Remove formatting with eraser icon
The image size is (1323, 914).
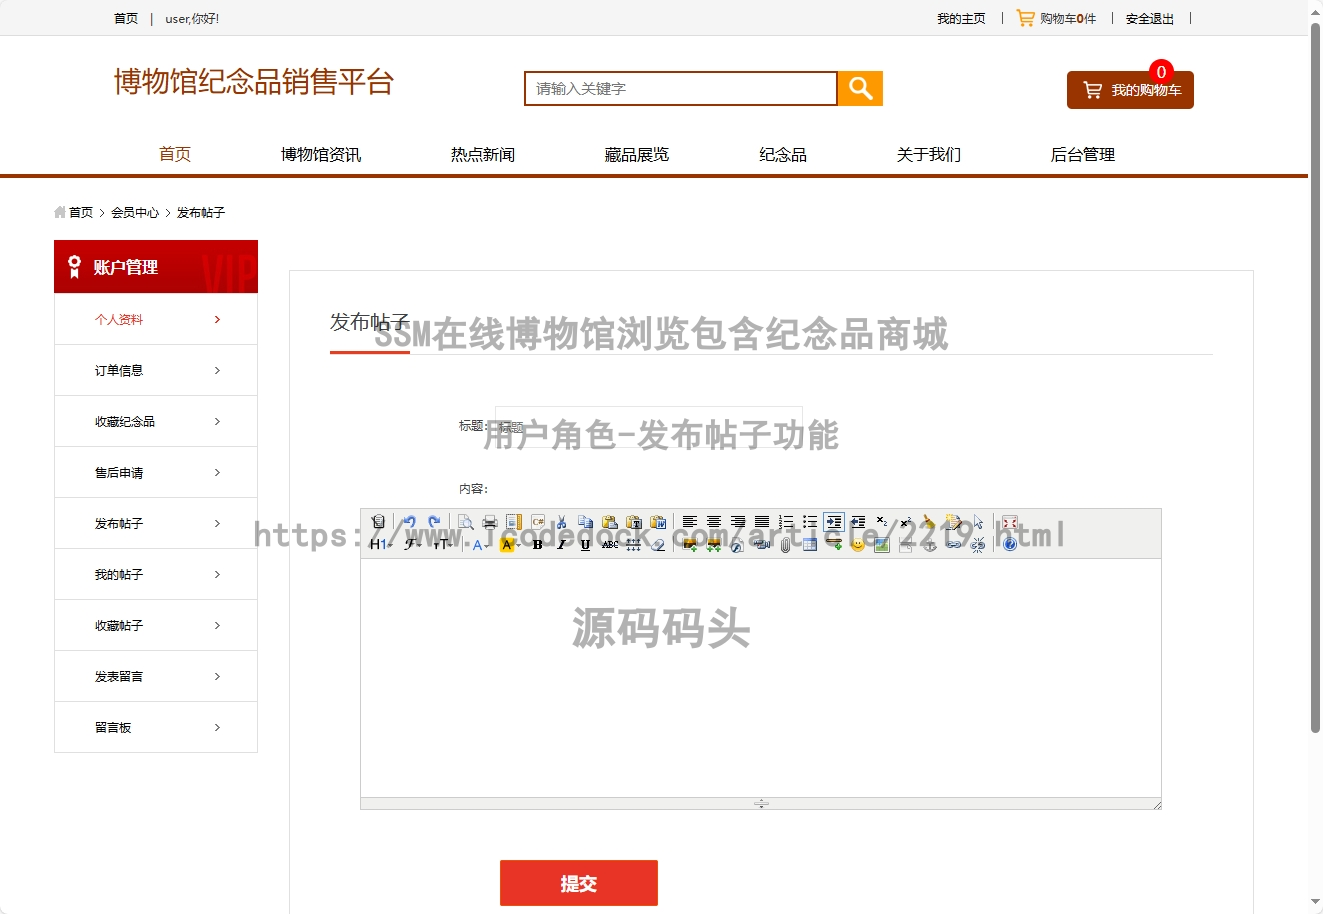[658, 545]
